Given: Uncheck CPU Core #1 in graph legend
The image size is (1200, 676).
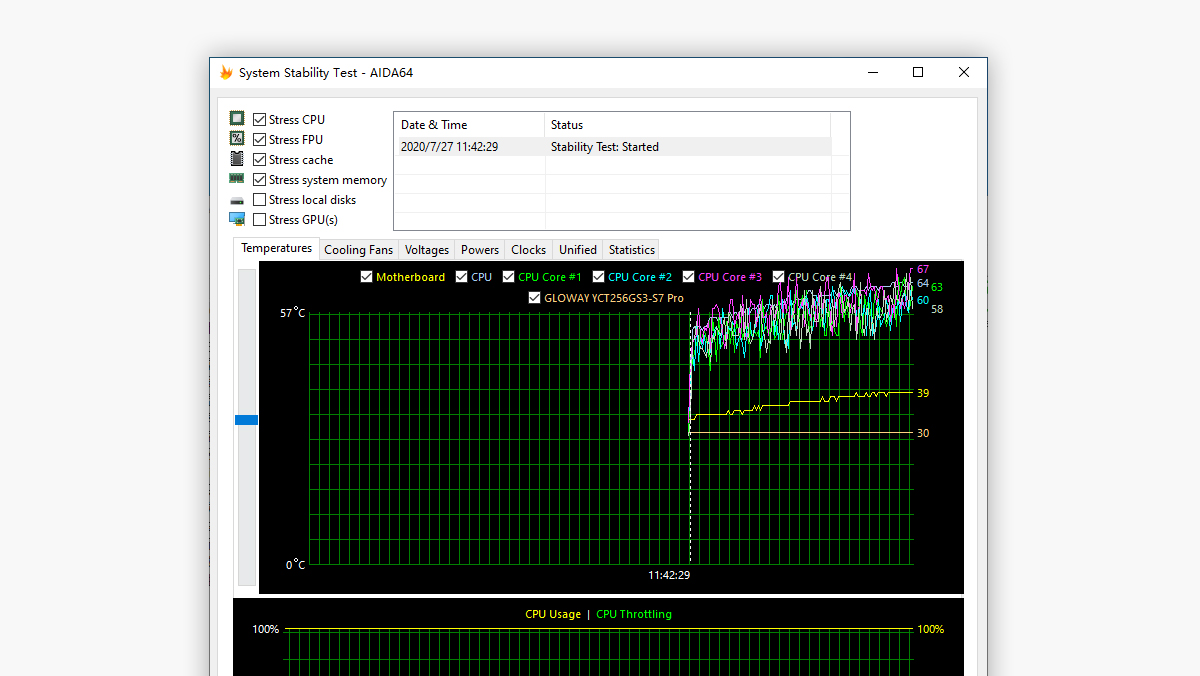Looking at the screenshot, I should click(x=509, y=277).
